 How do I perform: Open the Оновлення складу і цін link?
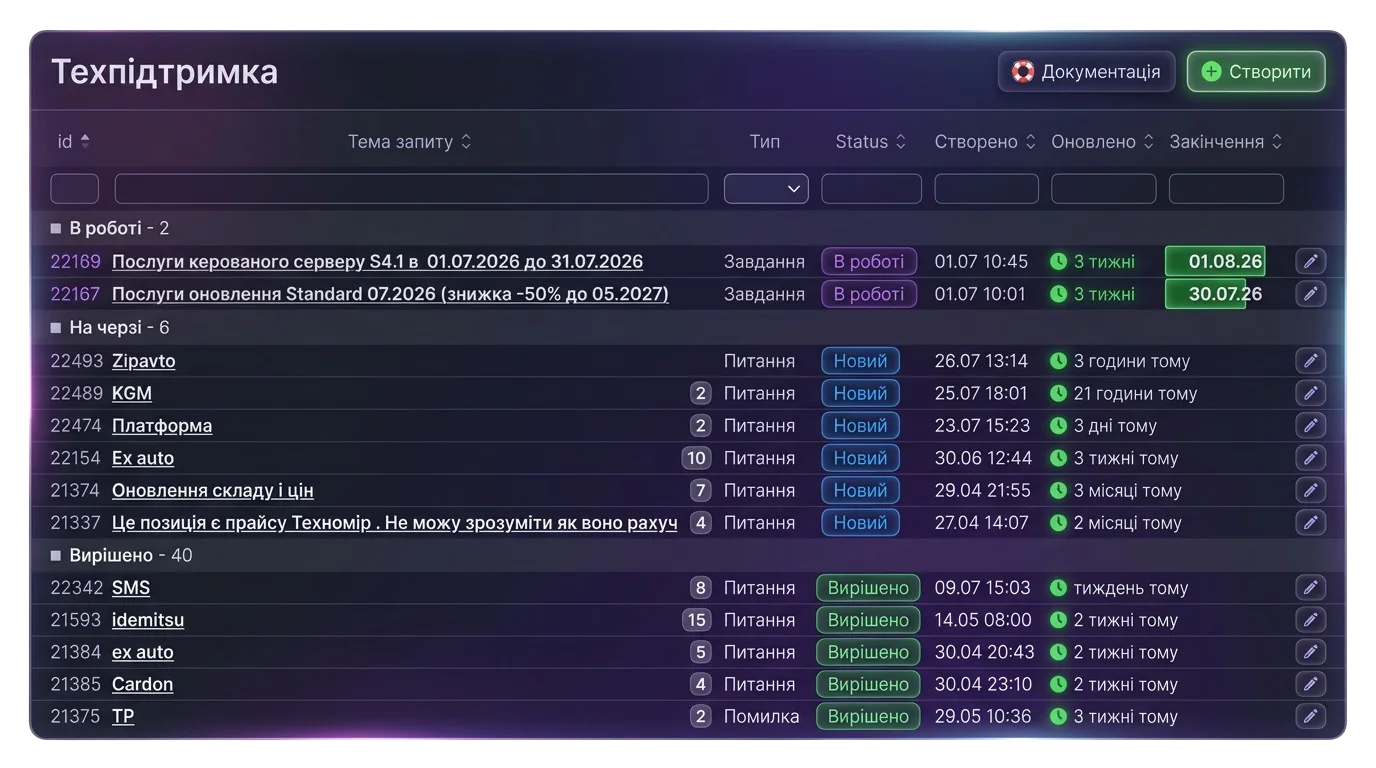[213, 490]
